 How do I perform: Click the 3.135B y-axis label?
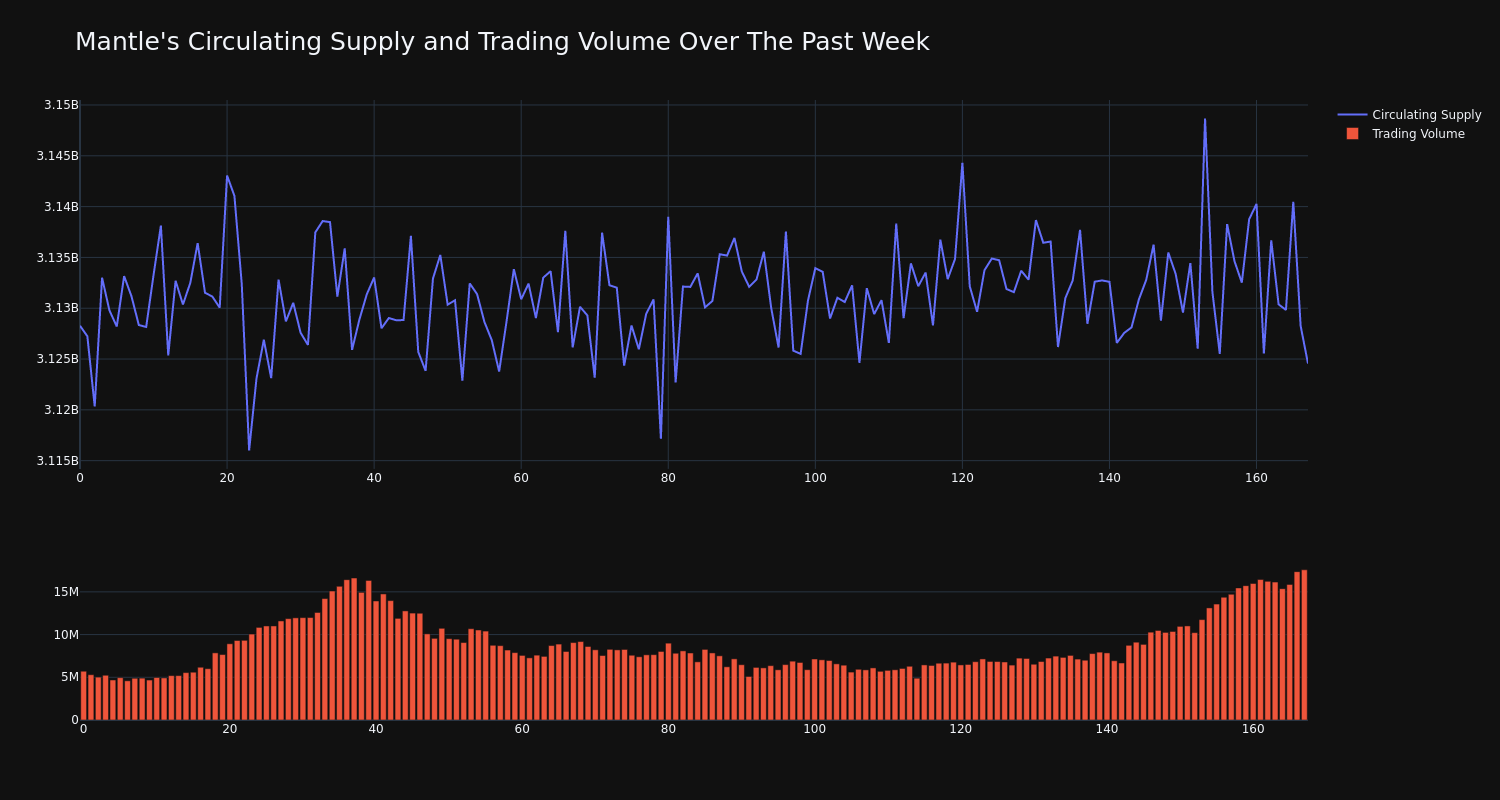click(x=57, y=258)
